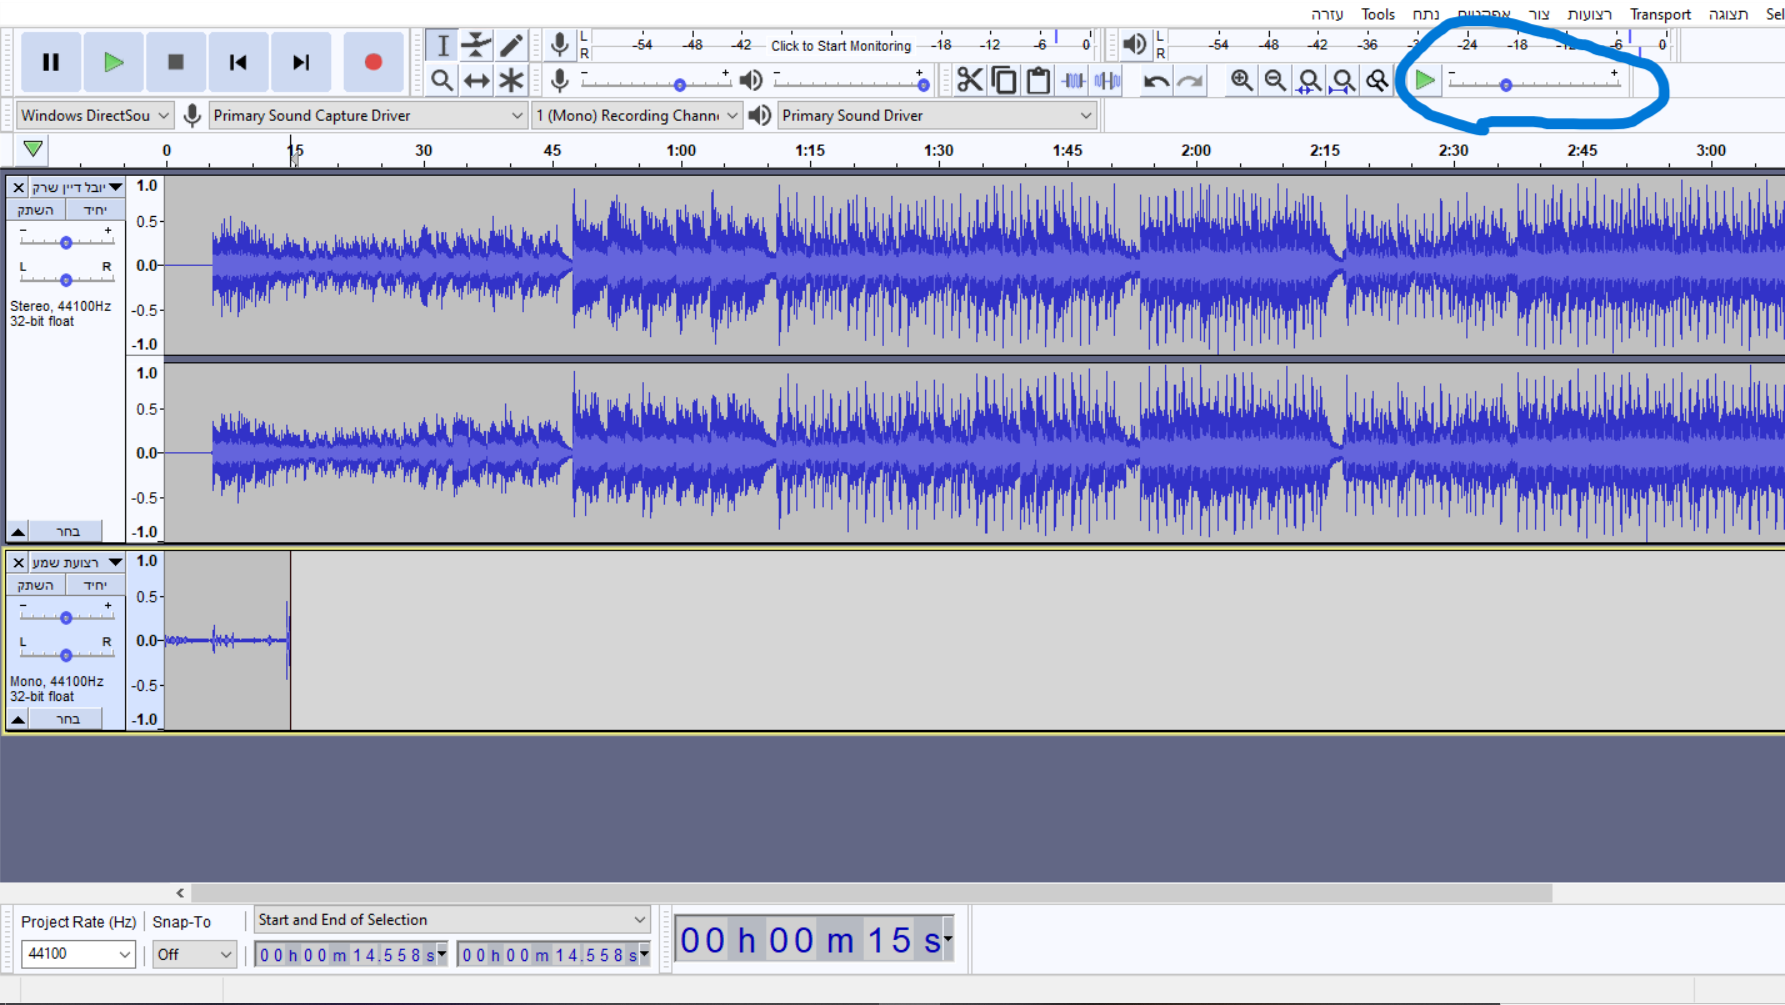Pause playback with the Pause button
The height and width of the screenshot is (1005, 1785).
(50, 62)
